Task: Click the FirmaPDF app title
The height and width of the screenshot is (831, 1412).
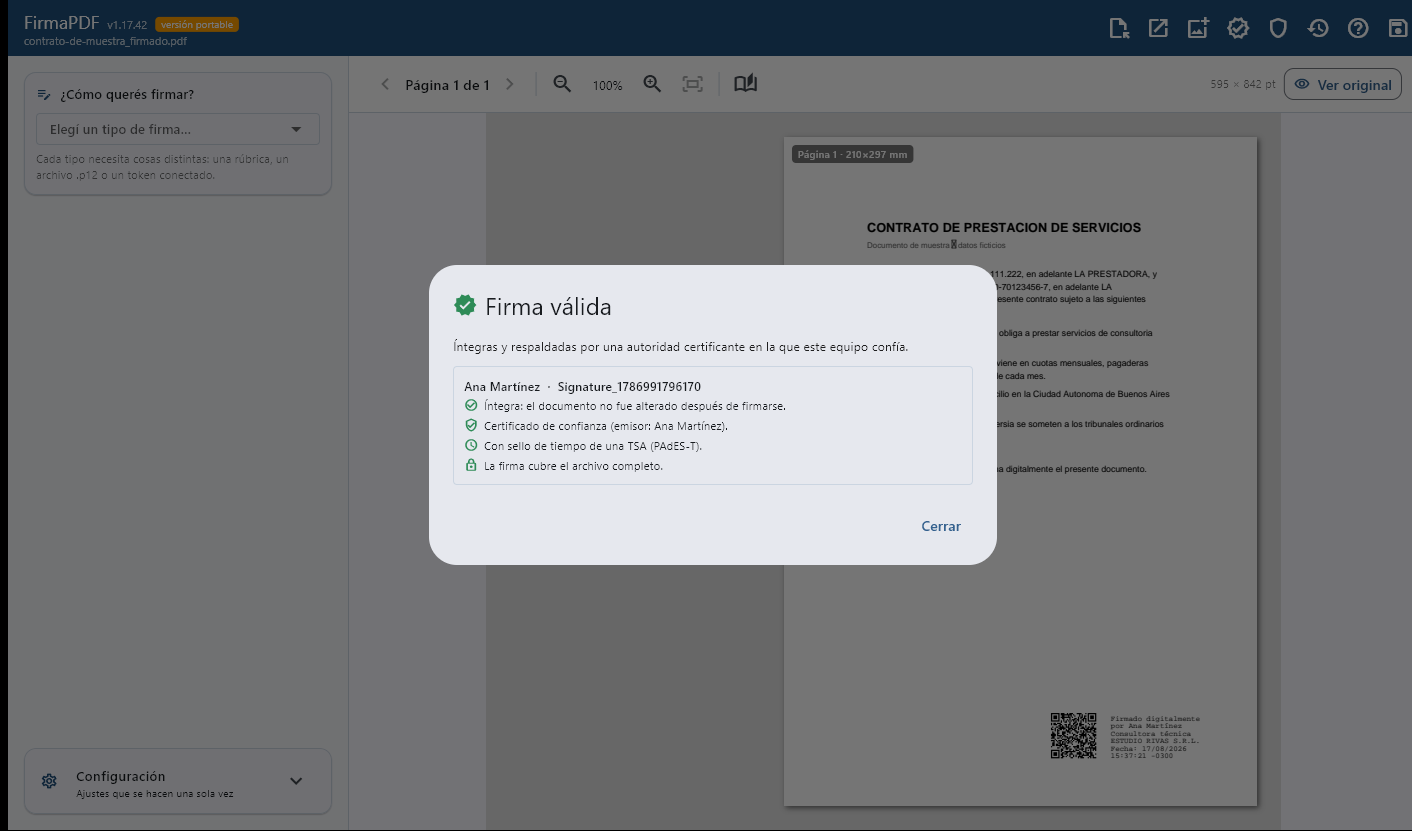Action: 61,23
